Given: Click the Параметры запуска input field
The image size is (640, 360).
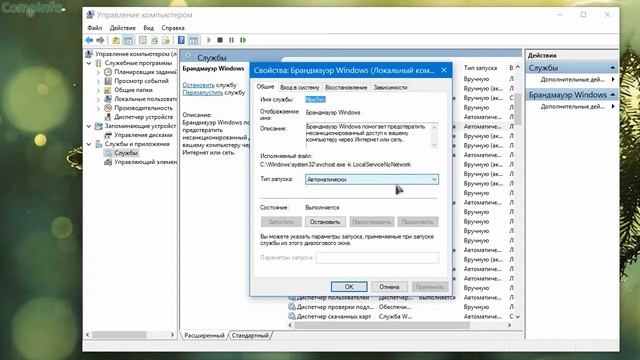Looking at the screenshot, I should coord(378,258).
